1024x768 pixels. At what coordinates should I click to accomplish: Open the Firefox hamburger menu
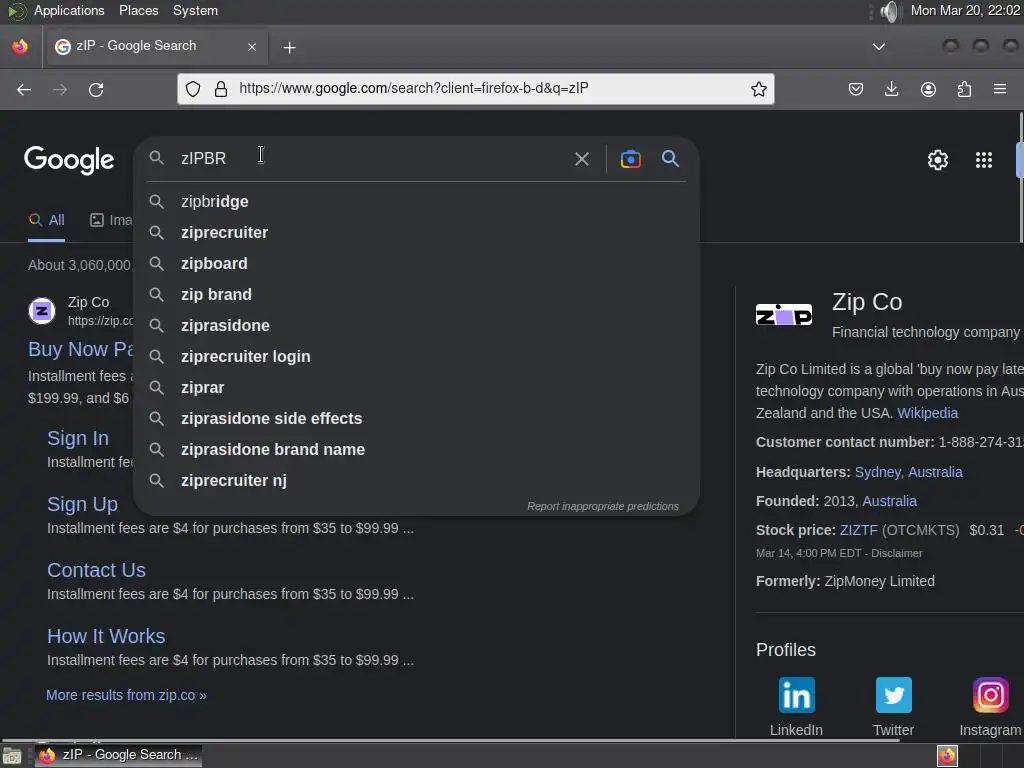tap(1000, 89)
